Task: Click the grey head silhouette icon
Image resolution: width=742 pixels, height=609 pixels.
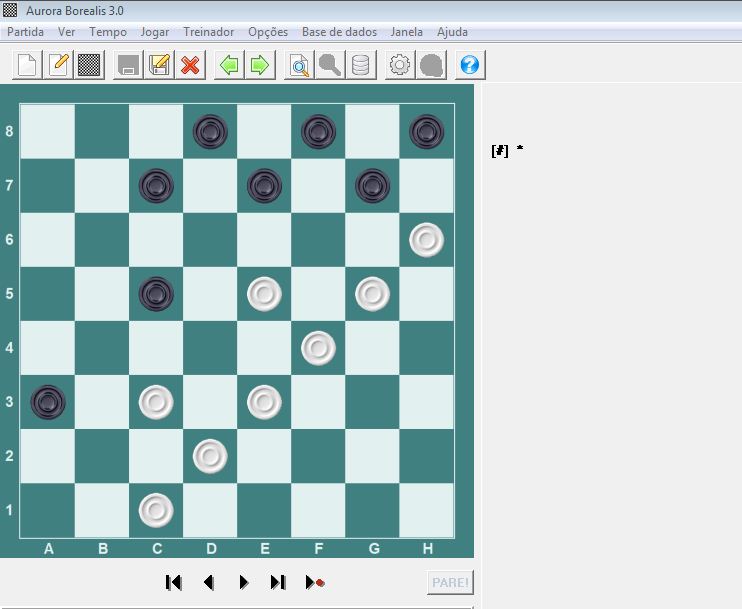Action: (x=431, y=65)
